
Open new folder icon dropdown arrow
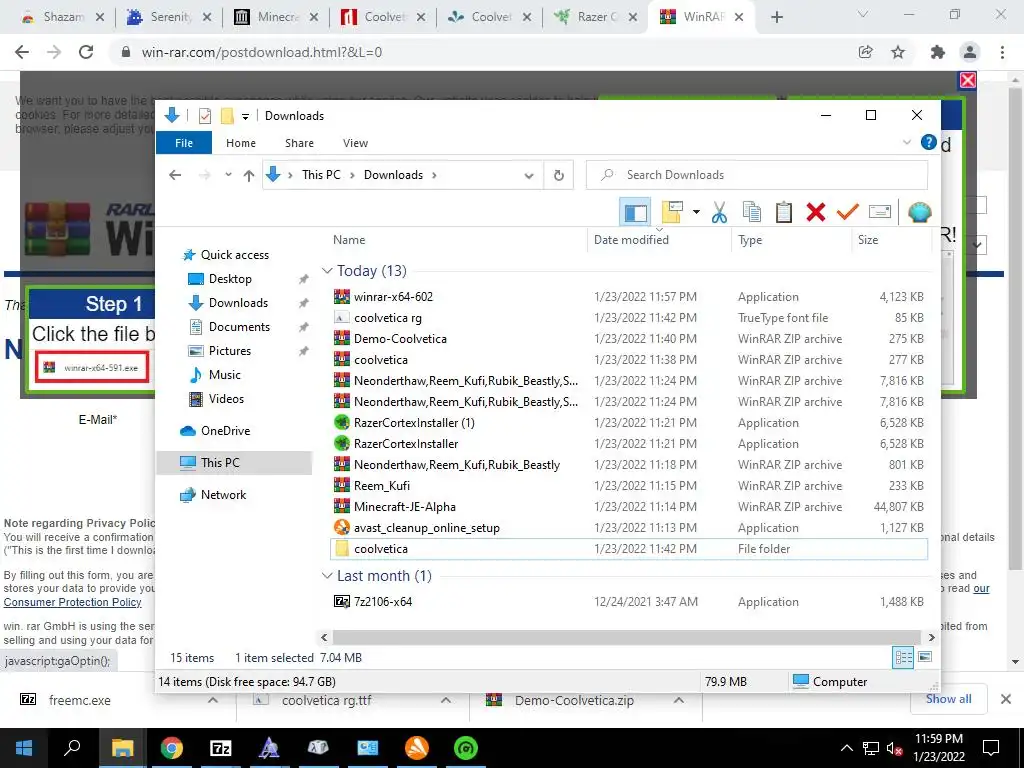click(696, 212)
